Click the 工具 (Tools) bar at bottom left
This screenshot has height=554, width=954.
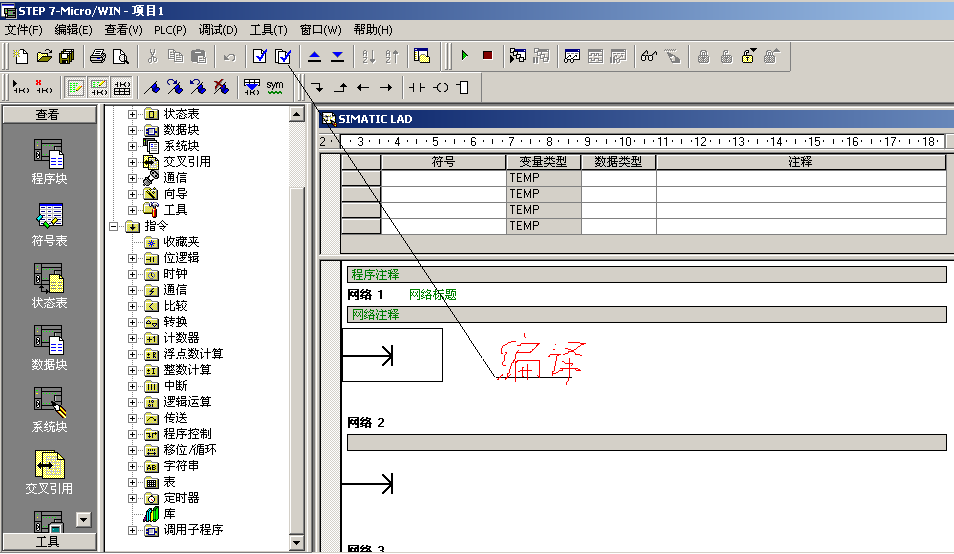click(48, 541)
